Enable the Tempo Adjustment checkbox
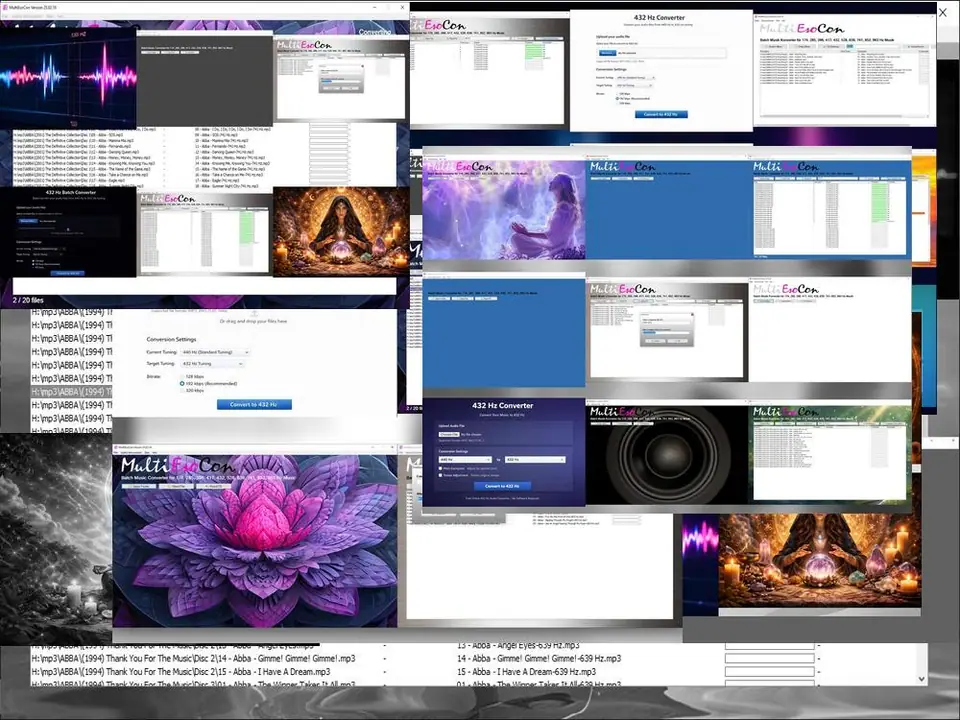The width and height of the screenshot is (960, 720). click(440, 475)
